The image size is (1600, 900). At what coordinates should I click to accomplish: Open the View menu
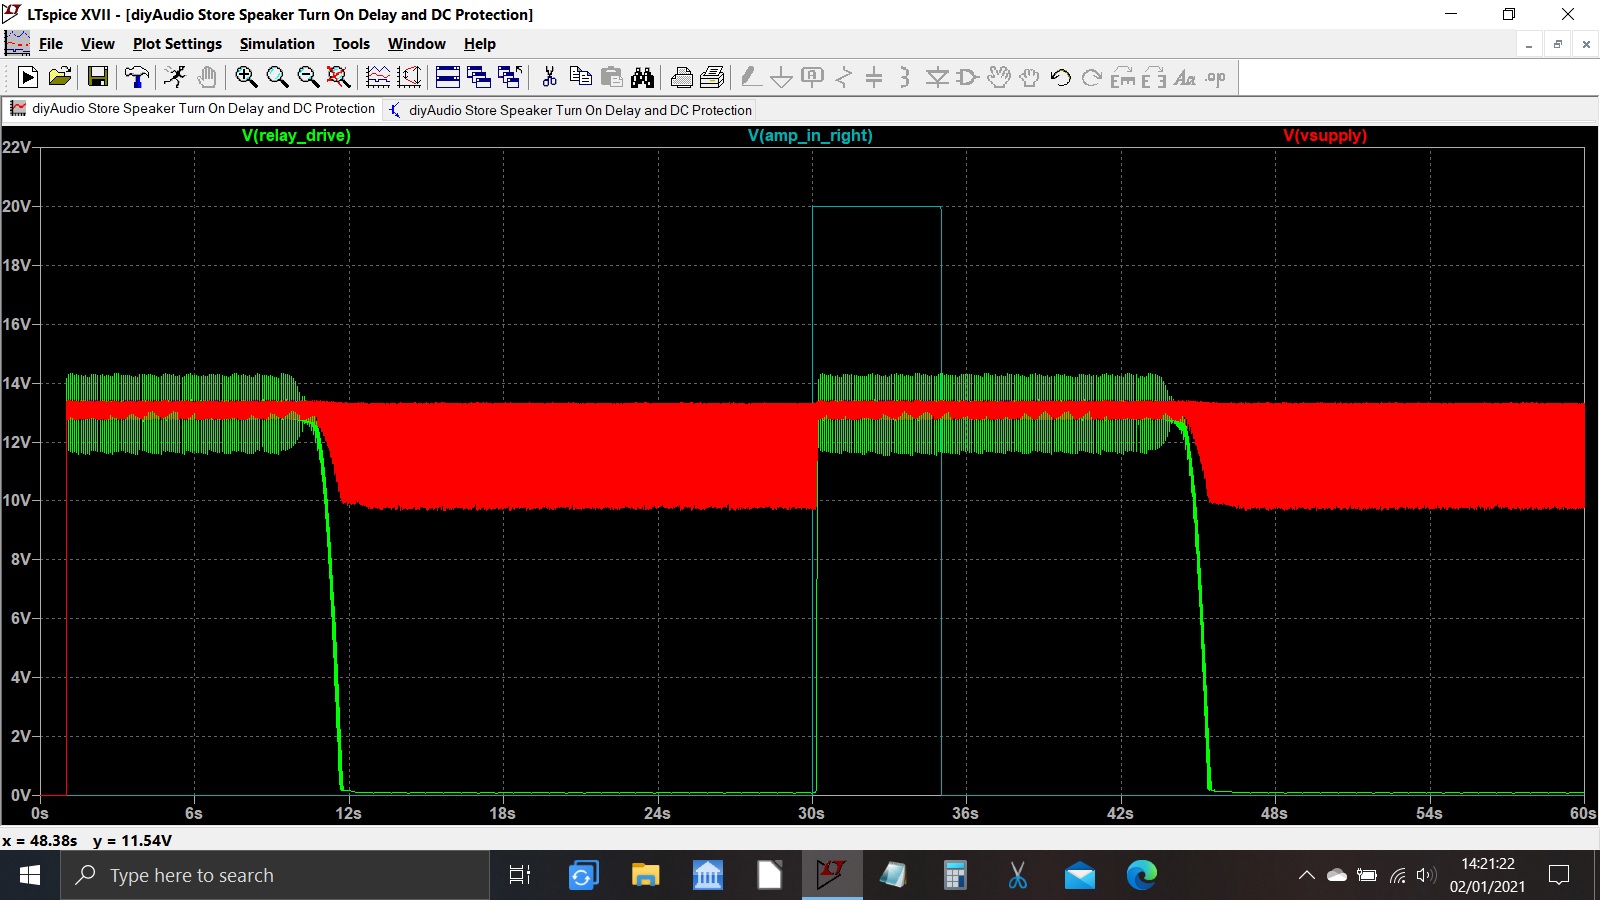pos(98,44)
